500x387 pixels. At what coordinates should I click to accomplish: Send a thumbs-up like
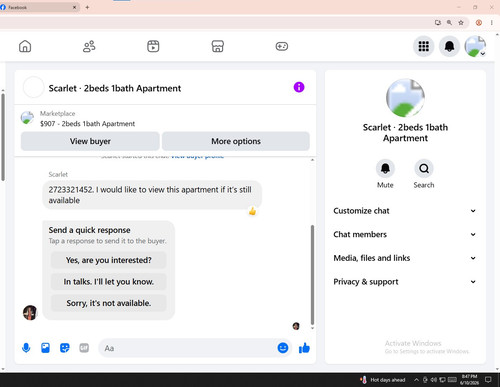tap(304, 348)
